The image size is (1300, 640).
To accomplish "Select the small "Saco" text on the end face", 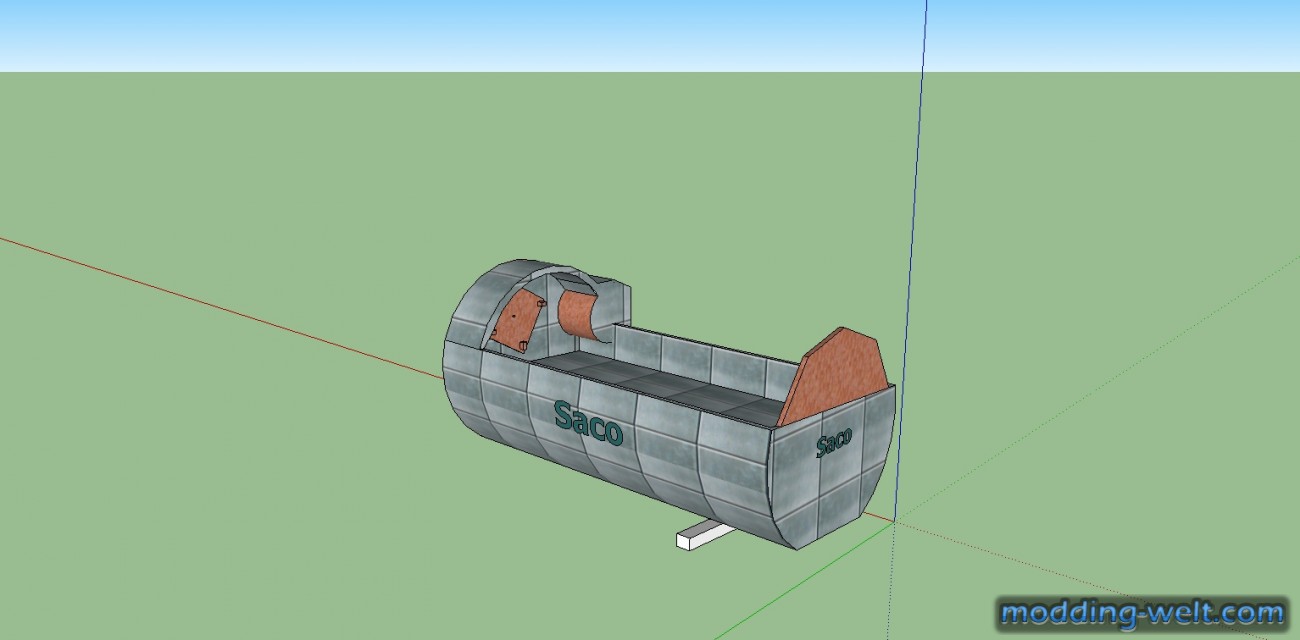I will point(834,441).
